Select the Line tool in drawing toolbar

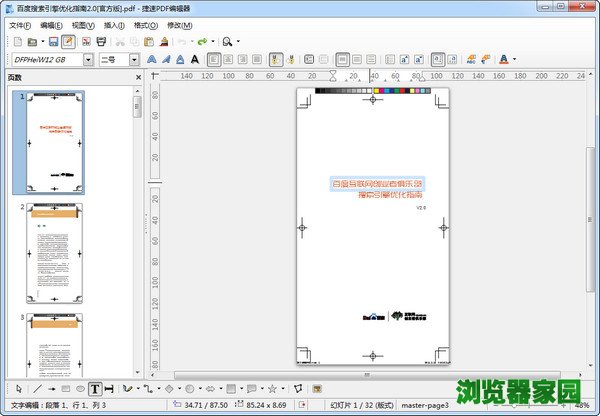pyautogui.click(x=38, y=388)
